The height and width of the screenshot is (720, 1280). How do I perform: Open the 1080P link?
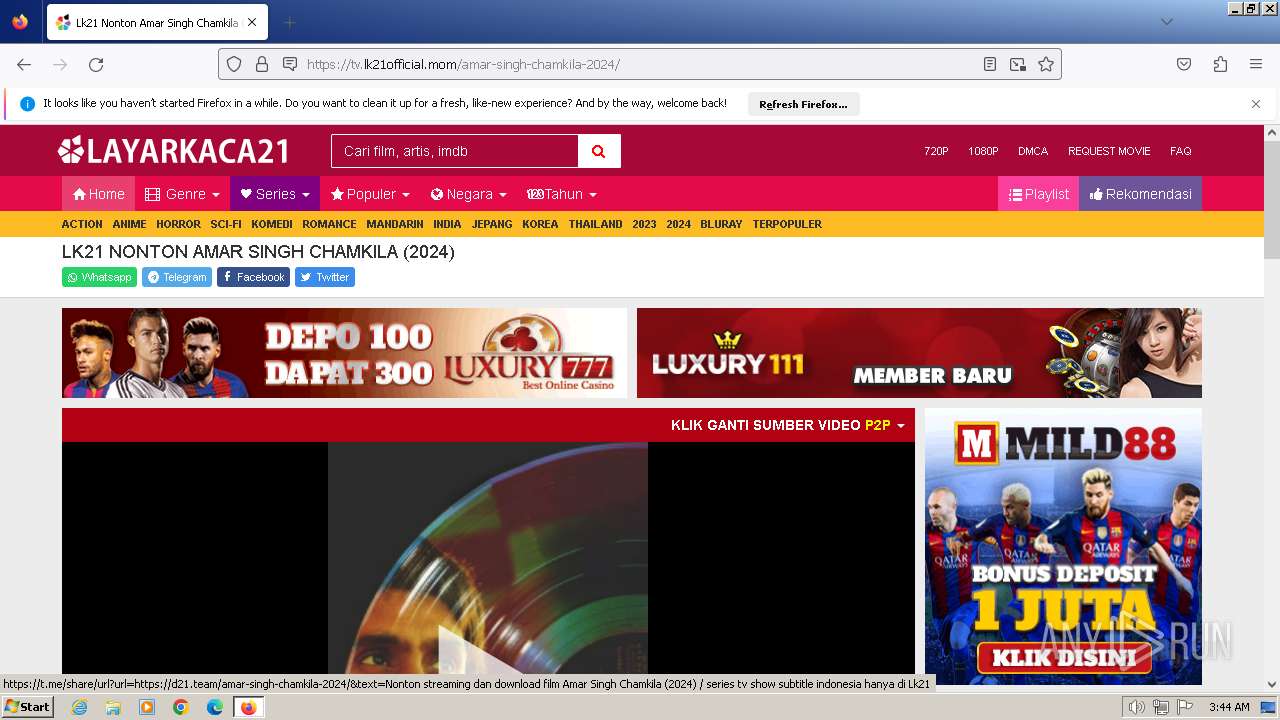(983, 151)
